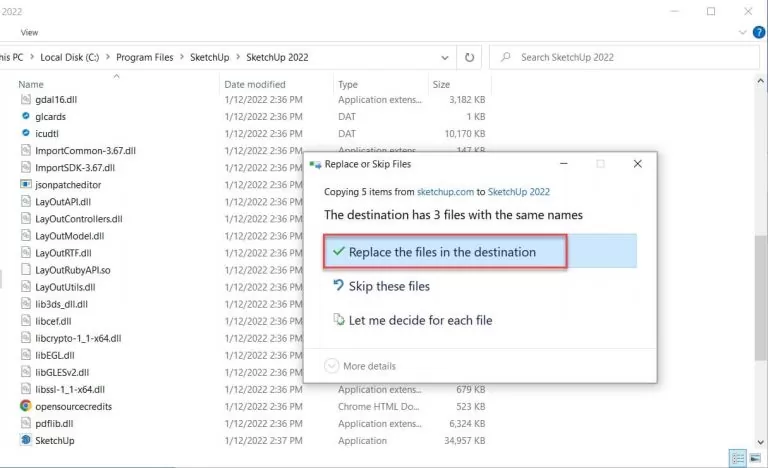Click the LayOutRubyAPI.so file icon
Image resolution: width=768 pixels, height=468 pixels.
26,270
